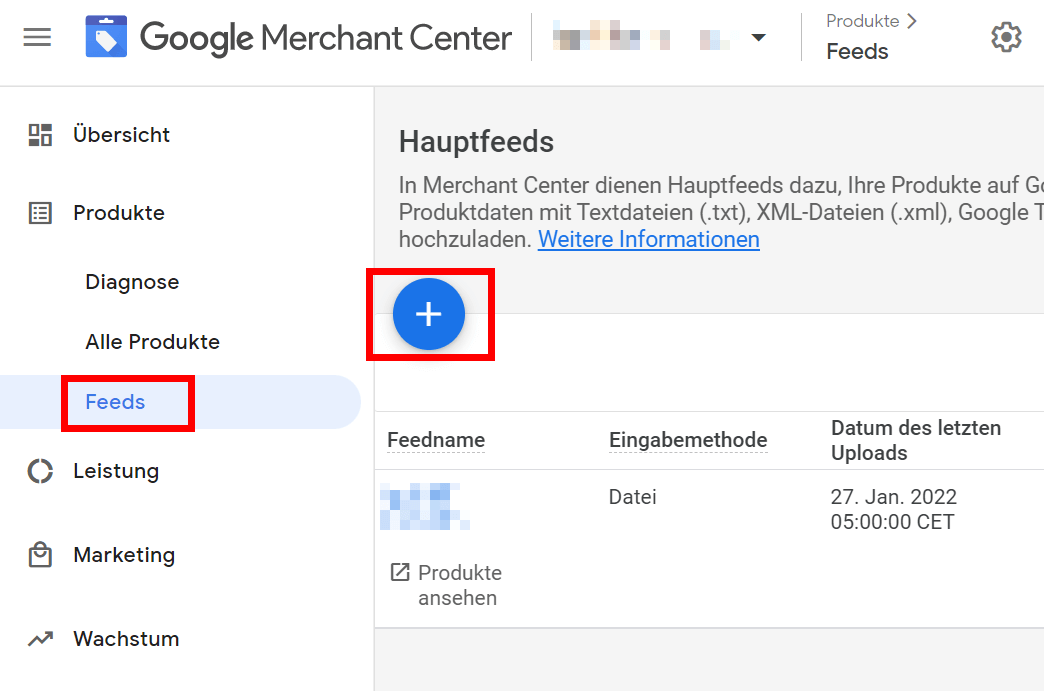Click Datum des letzten Uploads header
Viewport: 1044px width, 691px height.
(x=915, y=440)
